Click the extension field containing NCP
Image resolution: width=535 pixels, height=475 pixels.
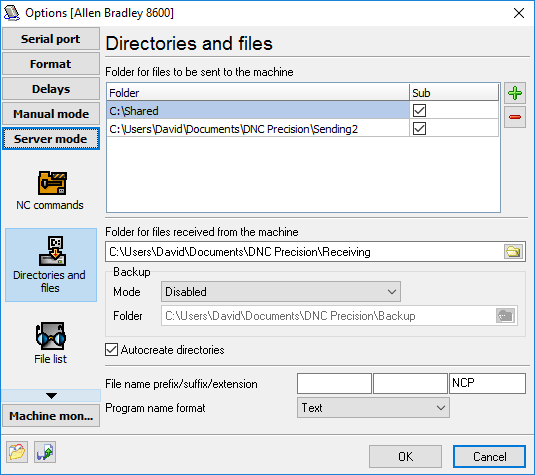coord(487,383)
